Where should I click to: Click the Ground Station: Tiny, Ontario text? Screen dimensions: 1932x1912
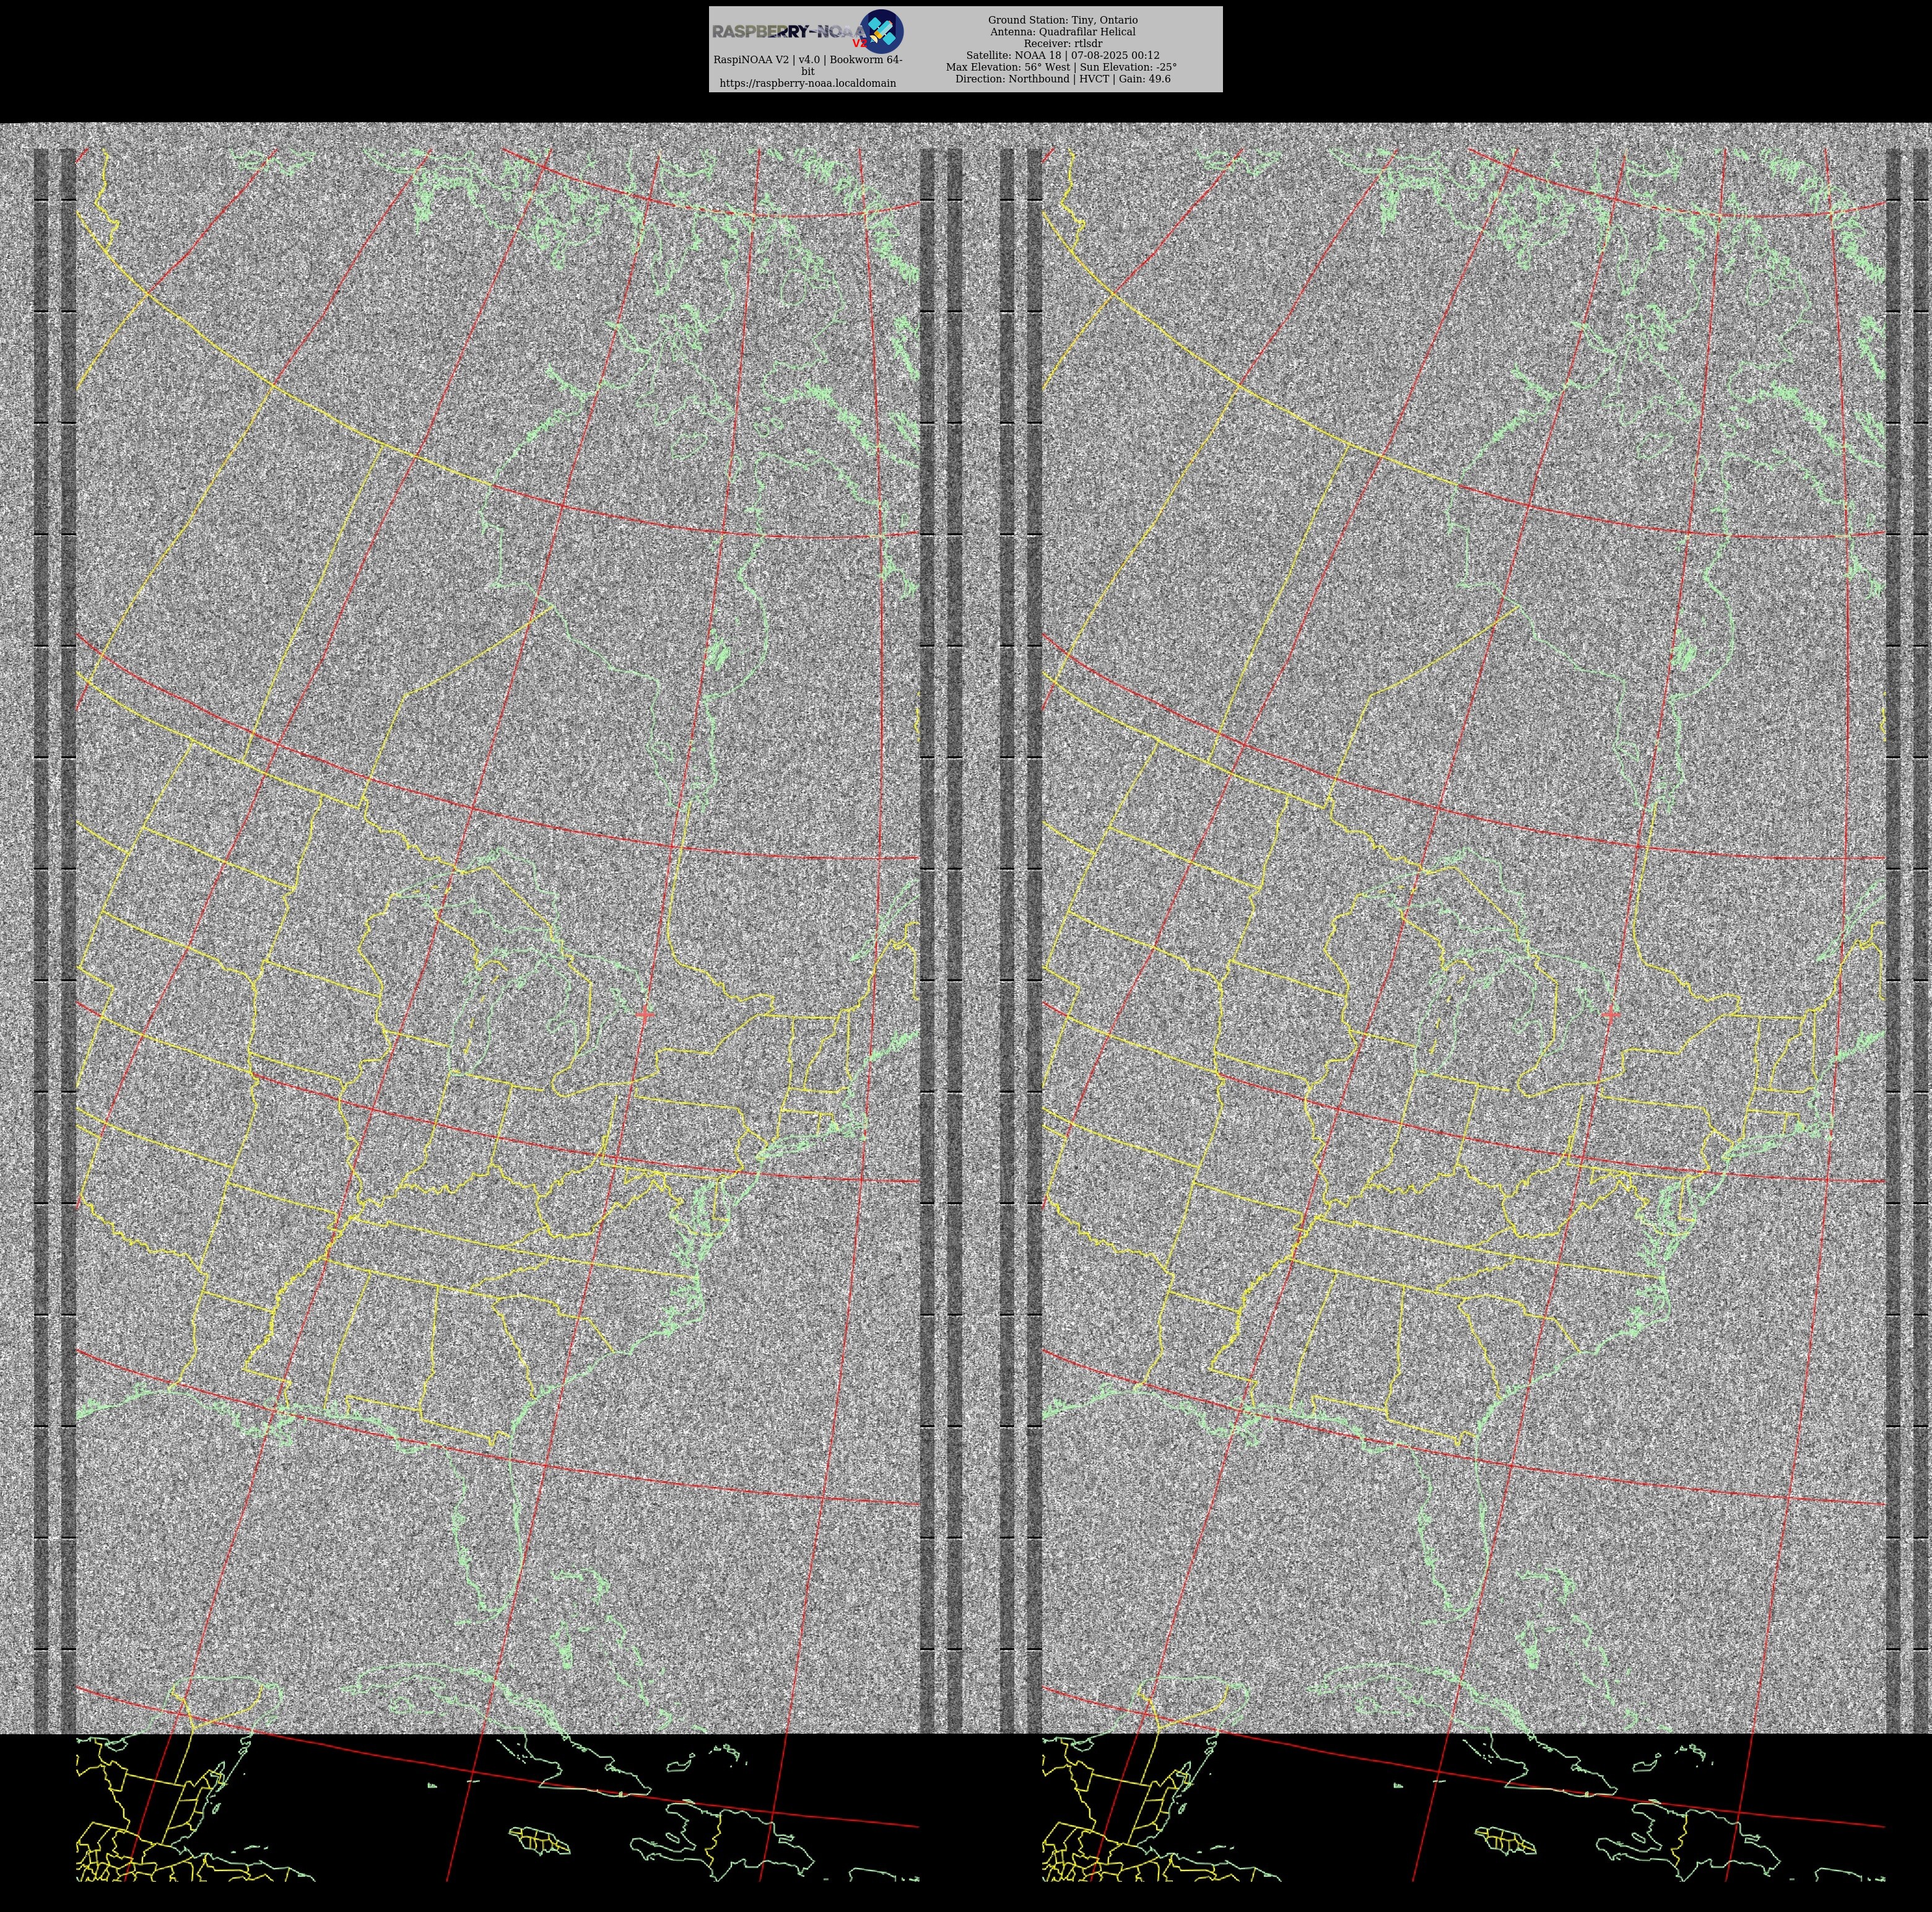tap(1062, 20)
